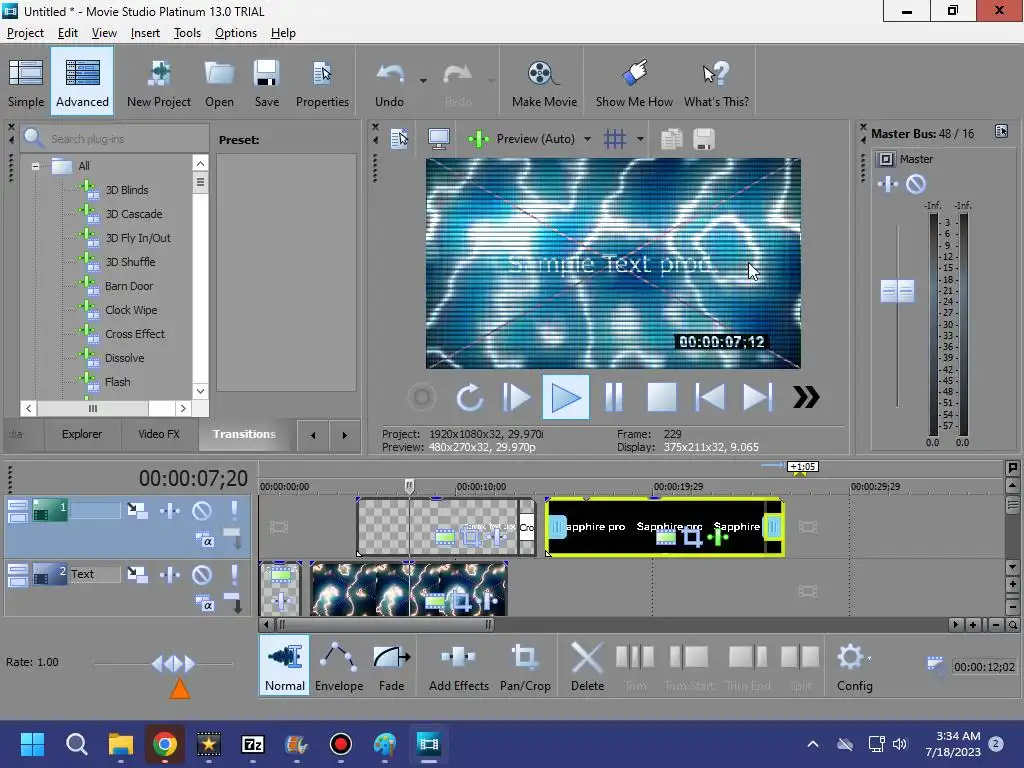
Task: Open the Edit menu
Action: (x=67, y=33)
